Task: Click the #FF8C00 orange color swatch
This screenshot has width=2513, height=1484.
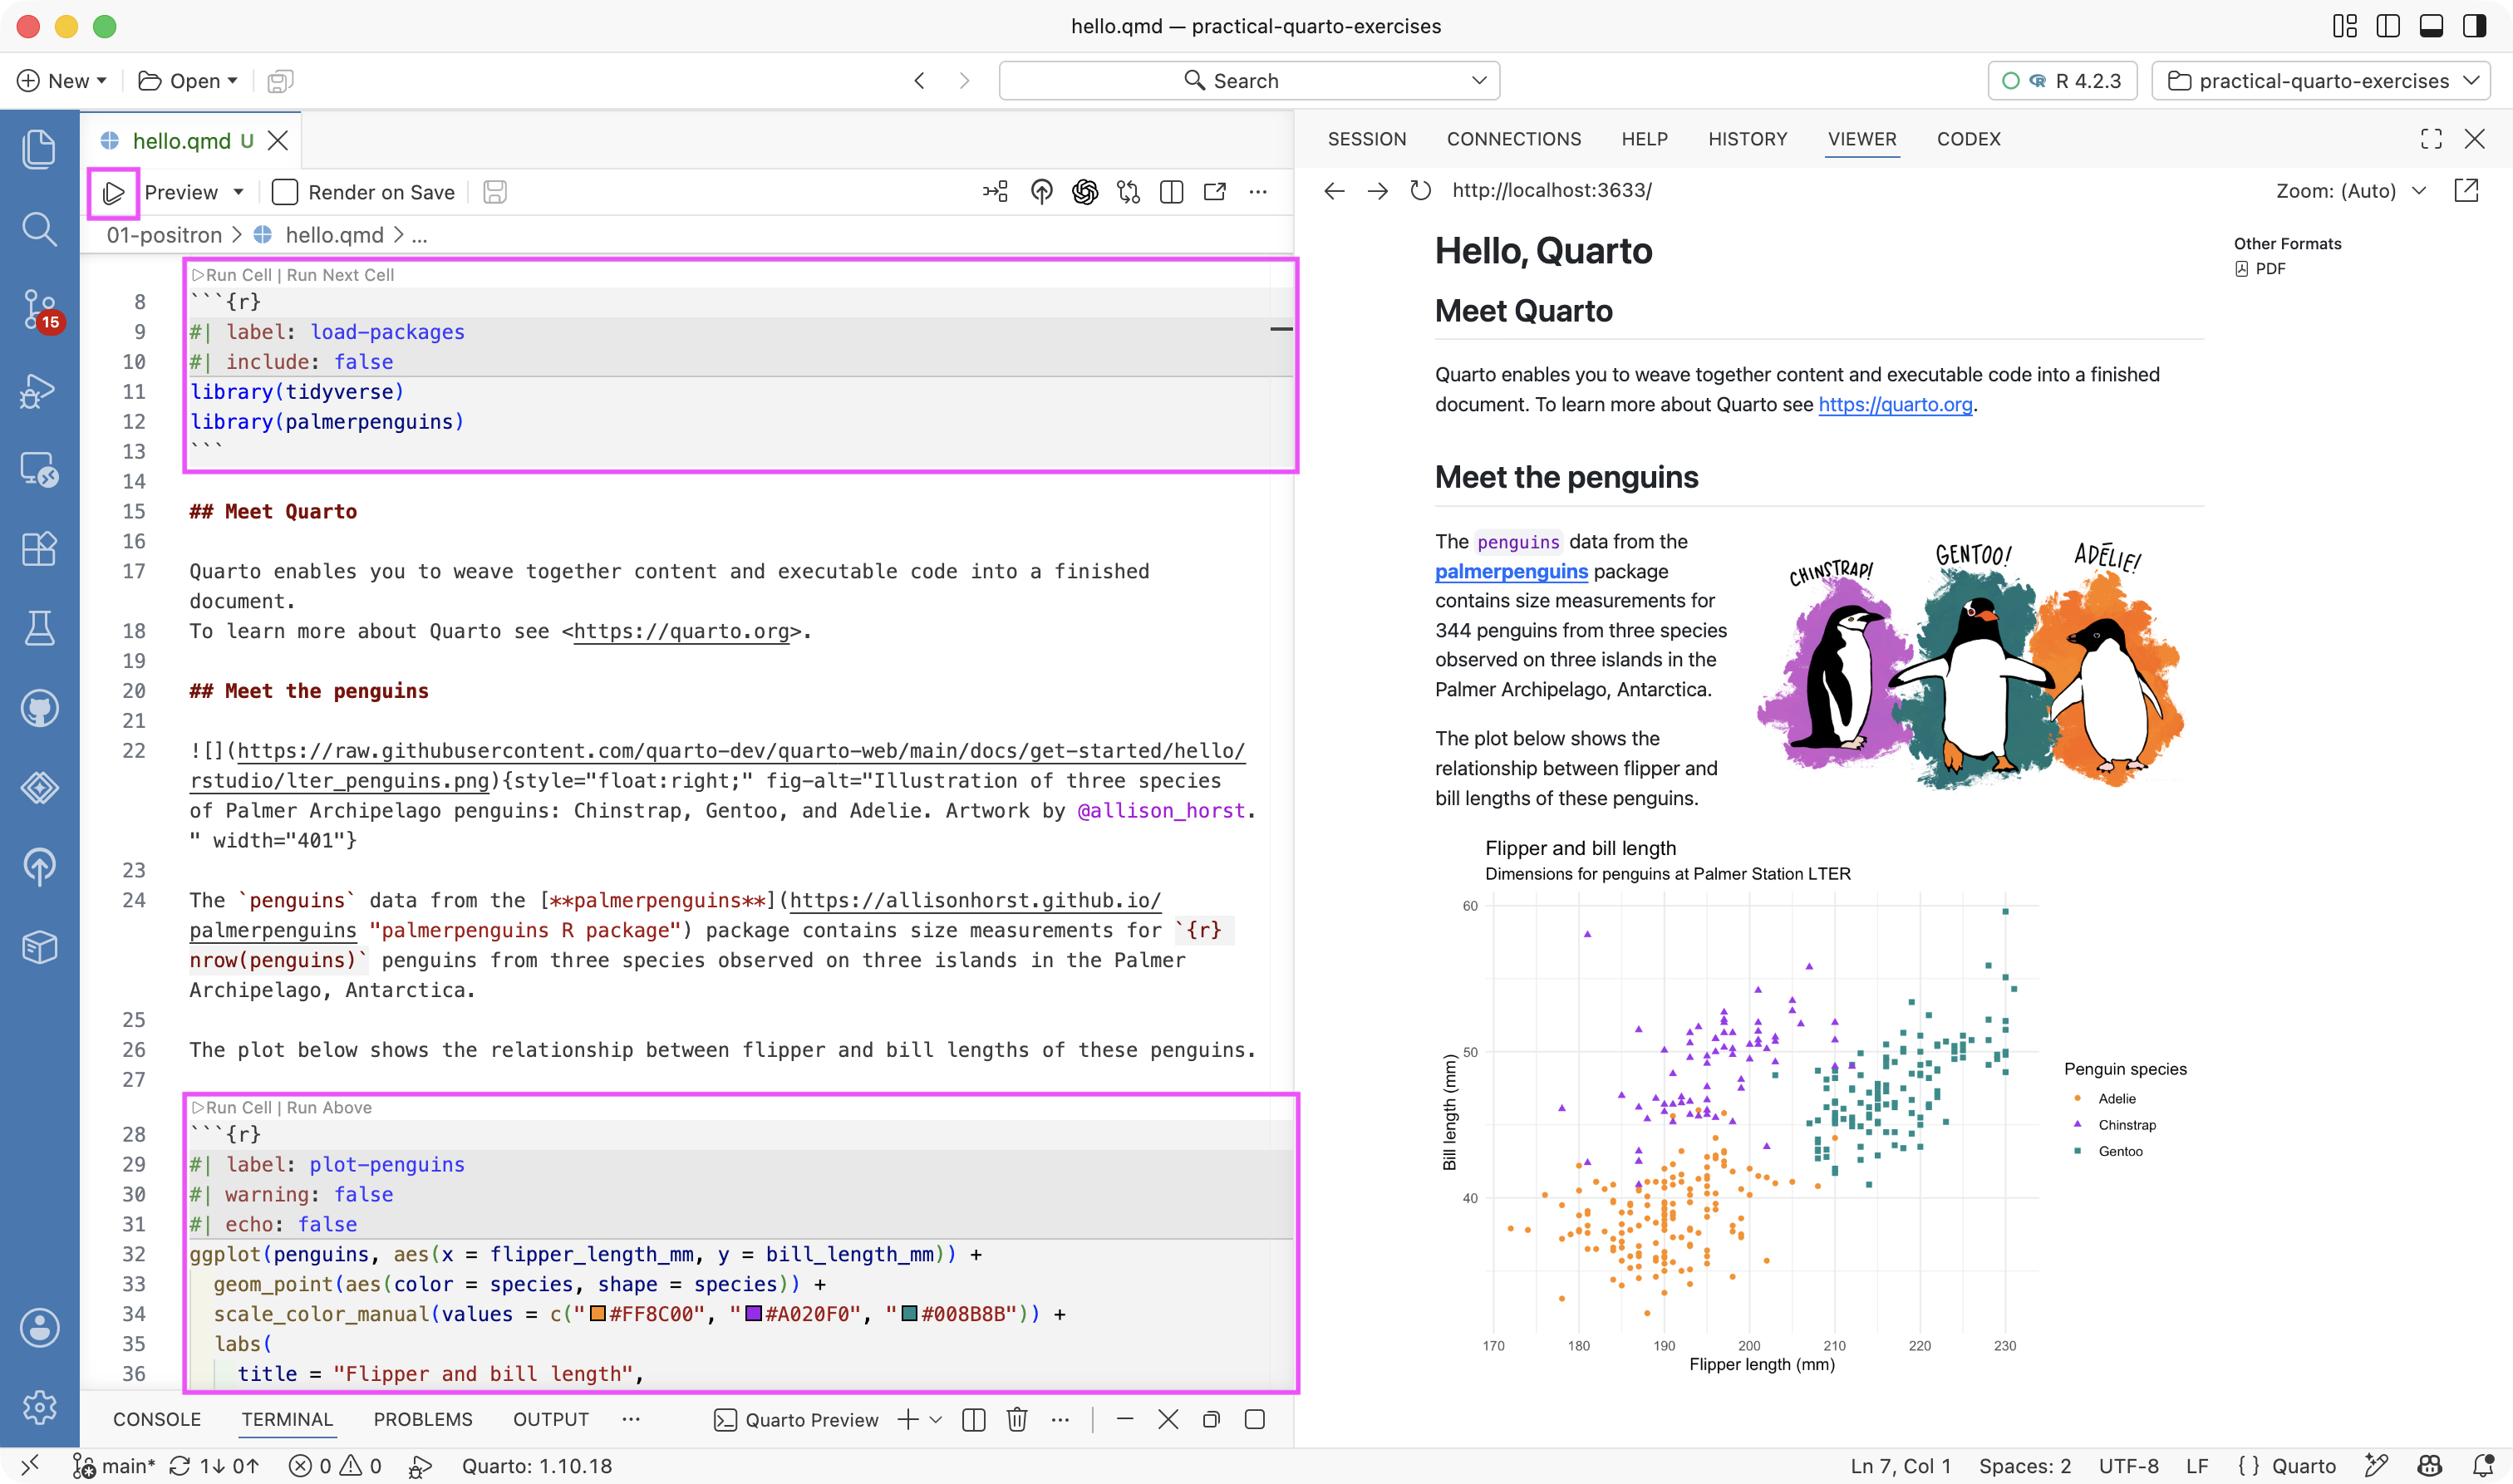Action: pos(598,1314)
